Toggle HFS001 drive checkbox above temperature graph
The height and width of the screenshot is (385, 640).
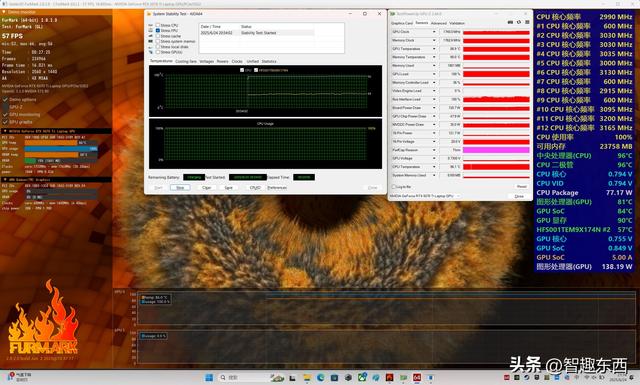256,70
